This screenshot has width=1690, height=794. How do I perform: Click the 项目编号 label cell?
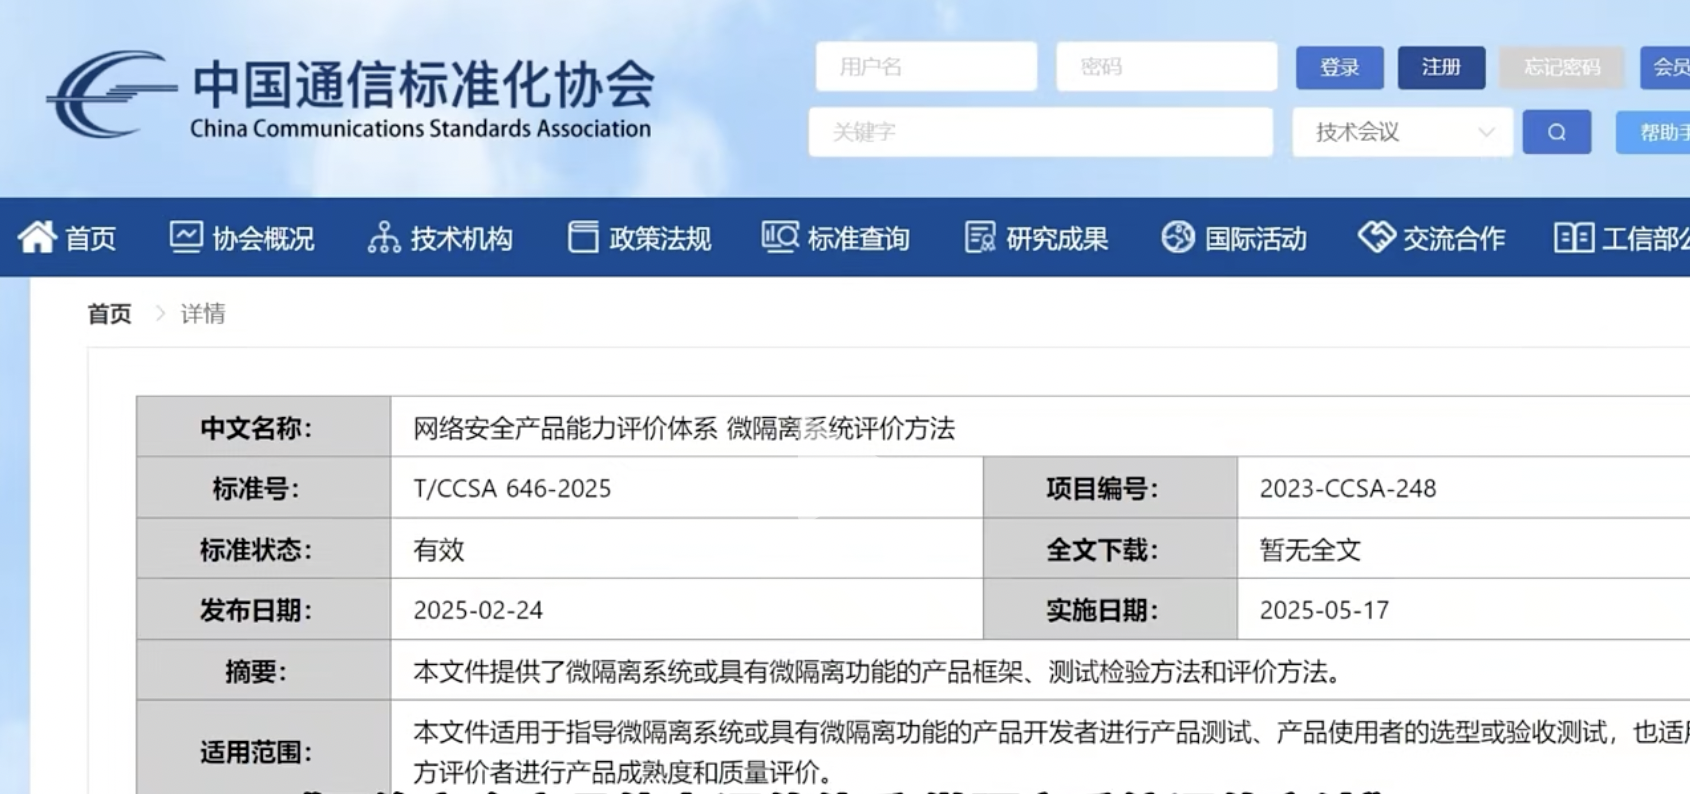coord(1110,488)
